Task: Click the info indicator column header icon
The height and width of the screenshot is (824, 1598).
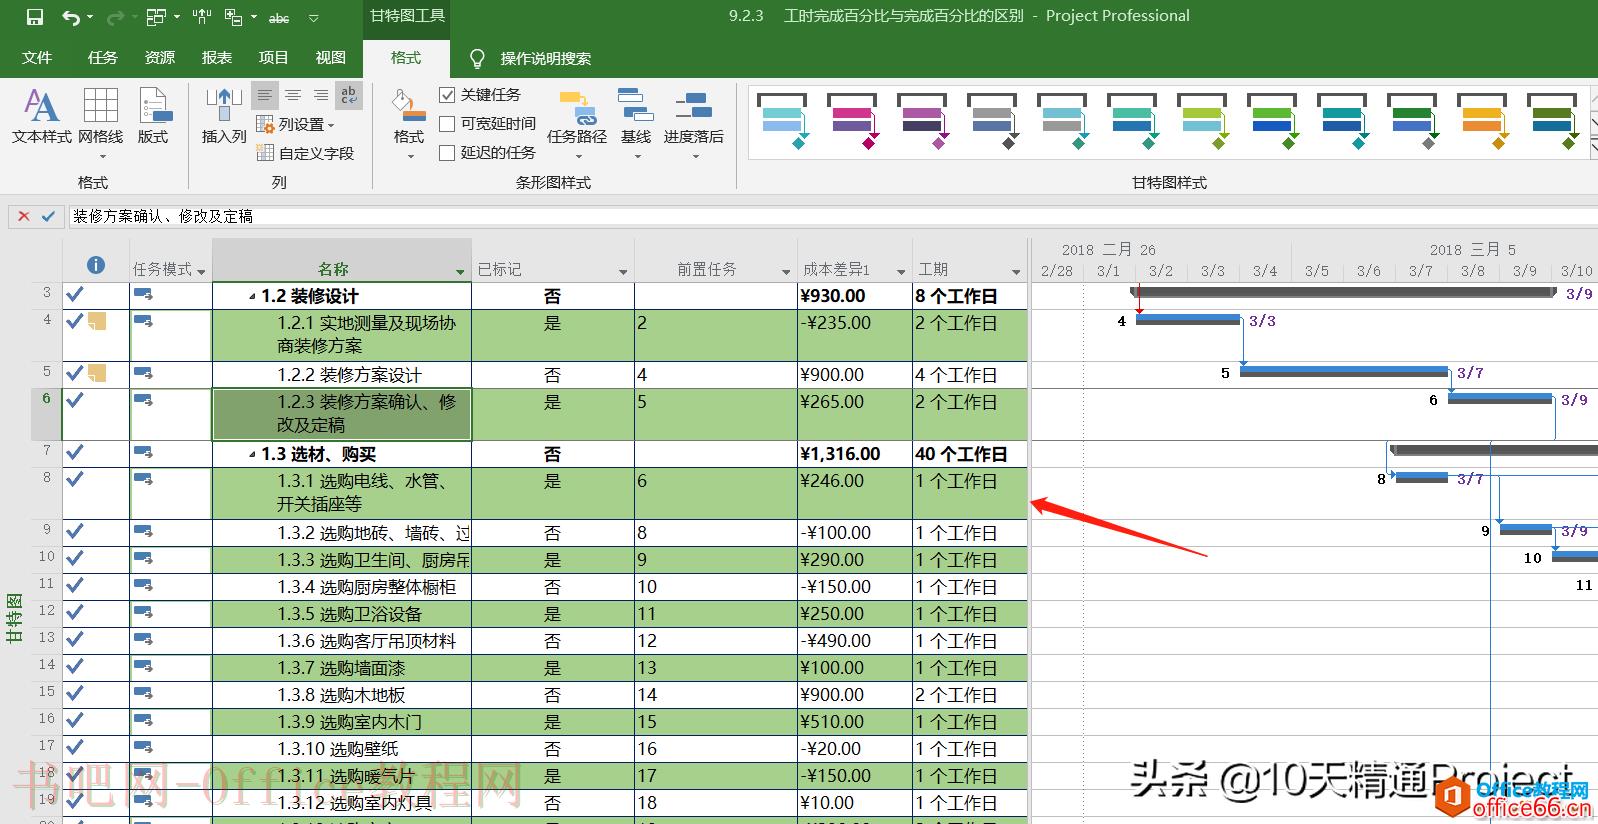Action: point(96,265)
